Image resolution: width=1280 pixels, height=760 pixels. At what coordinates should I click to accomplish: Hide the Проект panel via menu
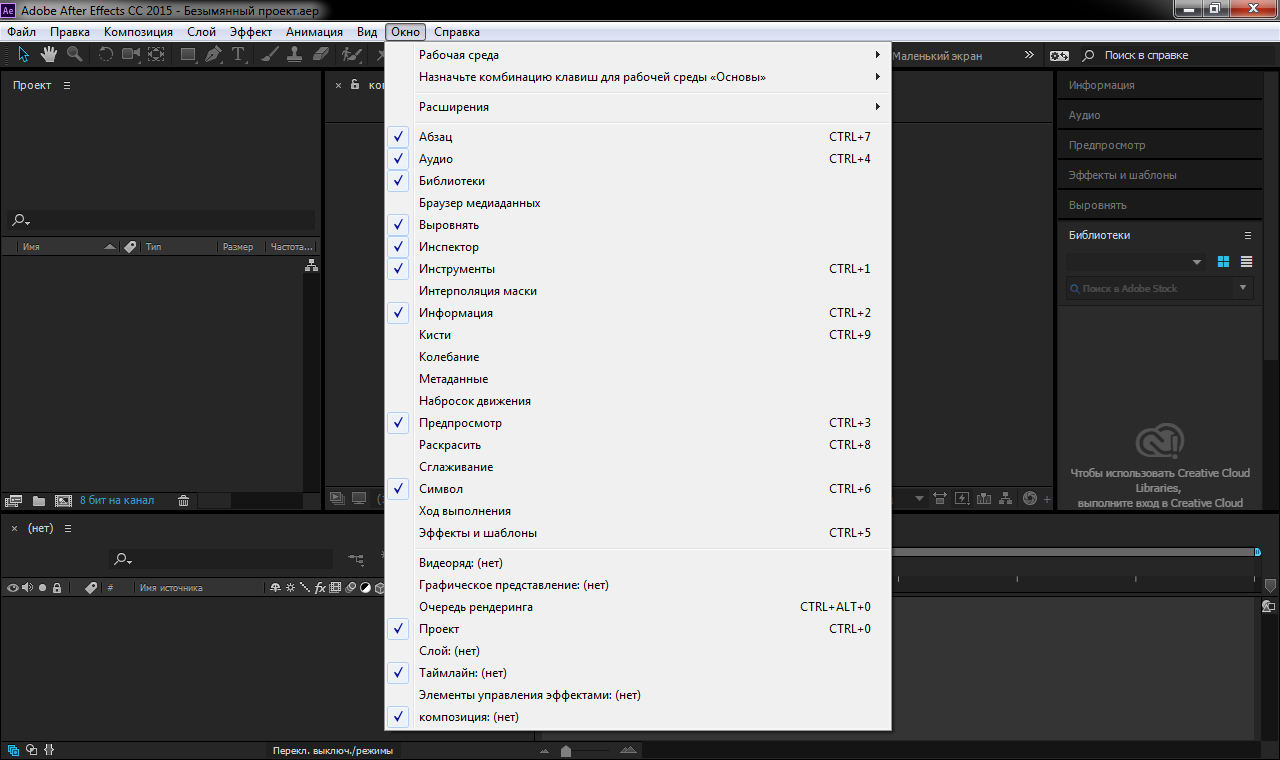coord(637,629)
